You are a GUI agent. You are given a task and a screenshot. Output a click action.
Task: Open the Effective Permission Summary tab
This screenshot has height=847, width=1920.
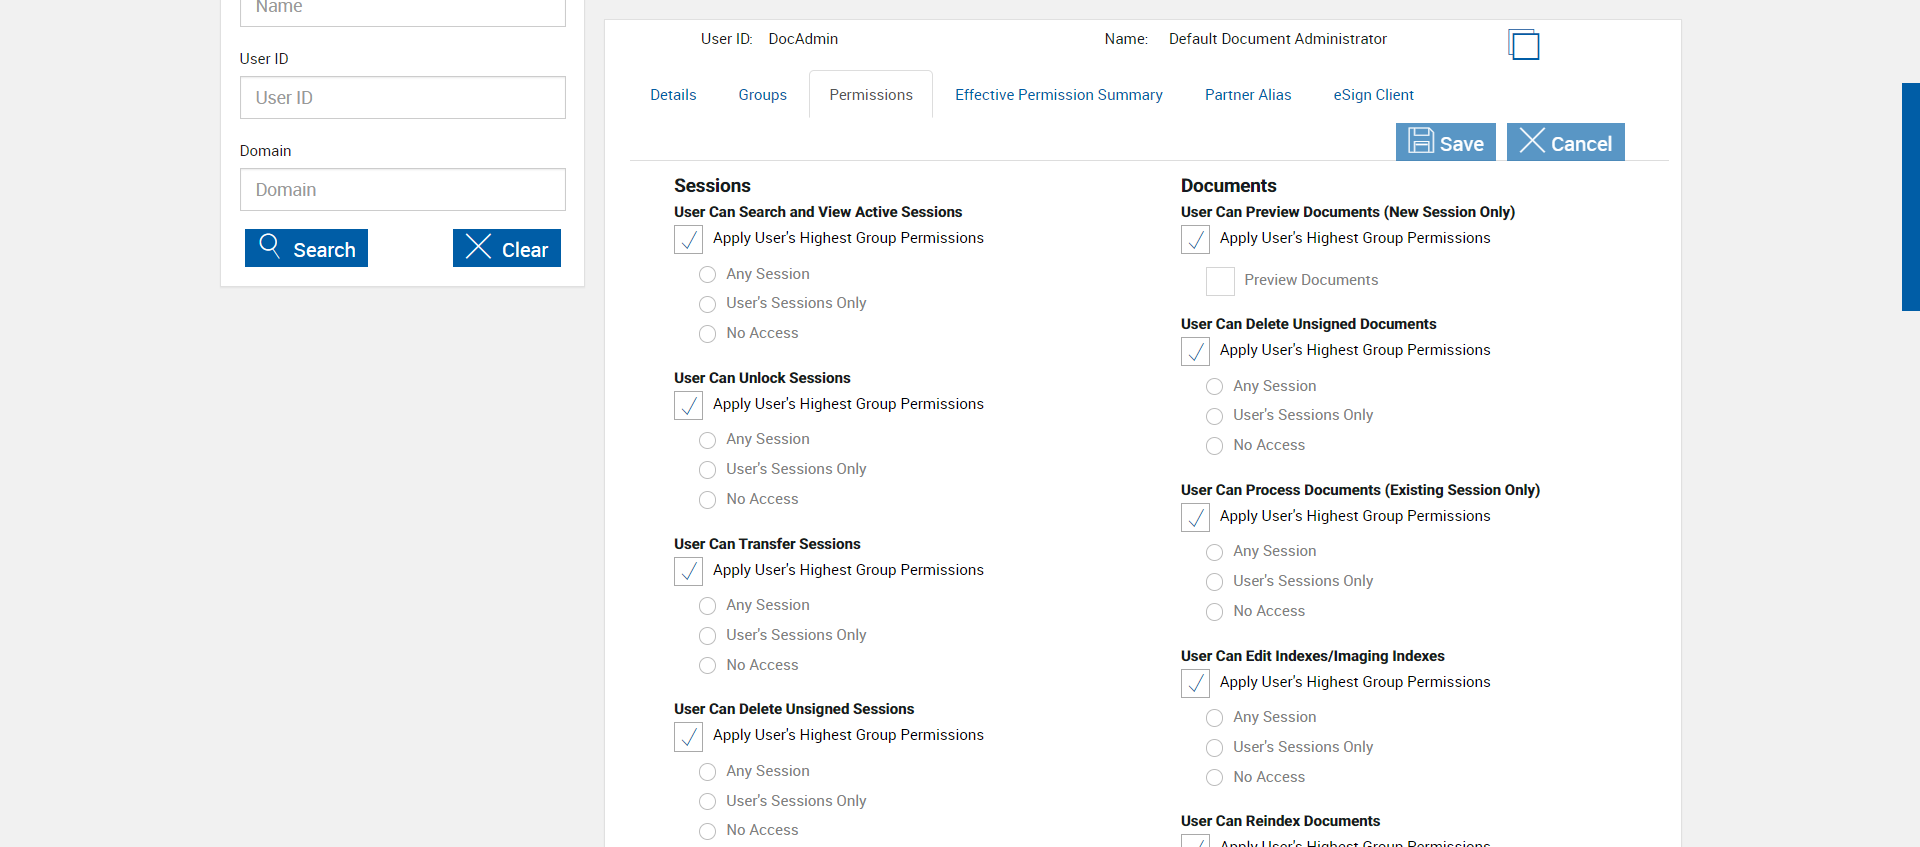(1058, 95)
